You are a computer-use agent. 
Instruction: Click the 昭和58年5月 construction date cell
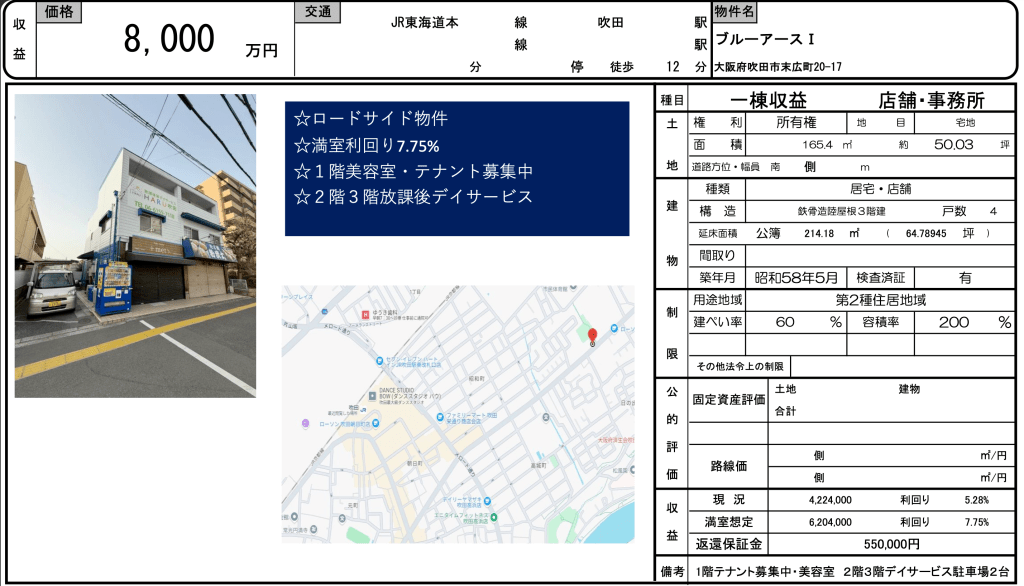point(795,277)
